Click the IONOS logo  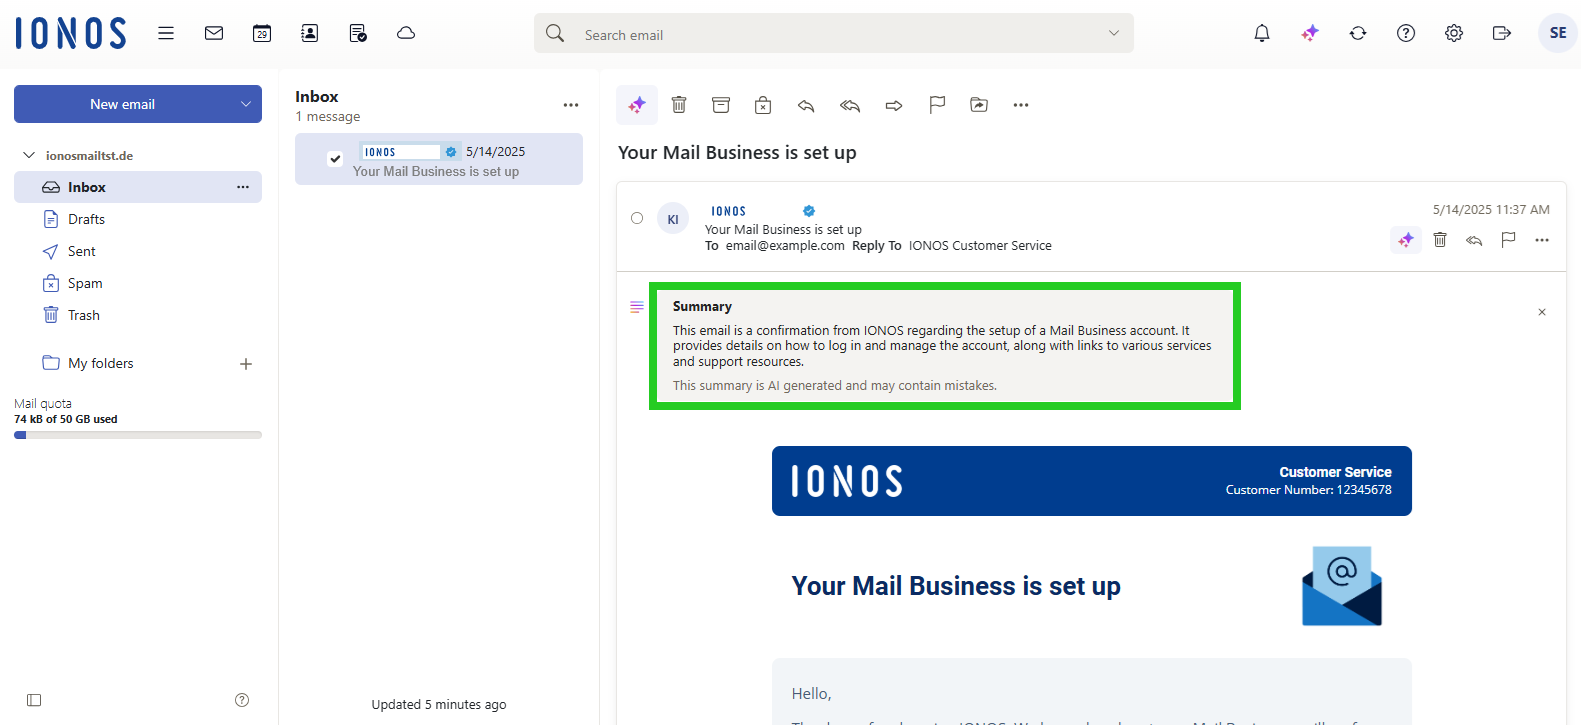(71, 33)
